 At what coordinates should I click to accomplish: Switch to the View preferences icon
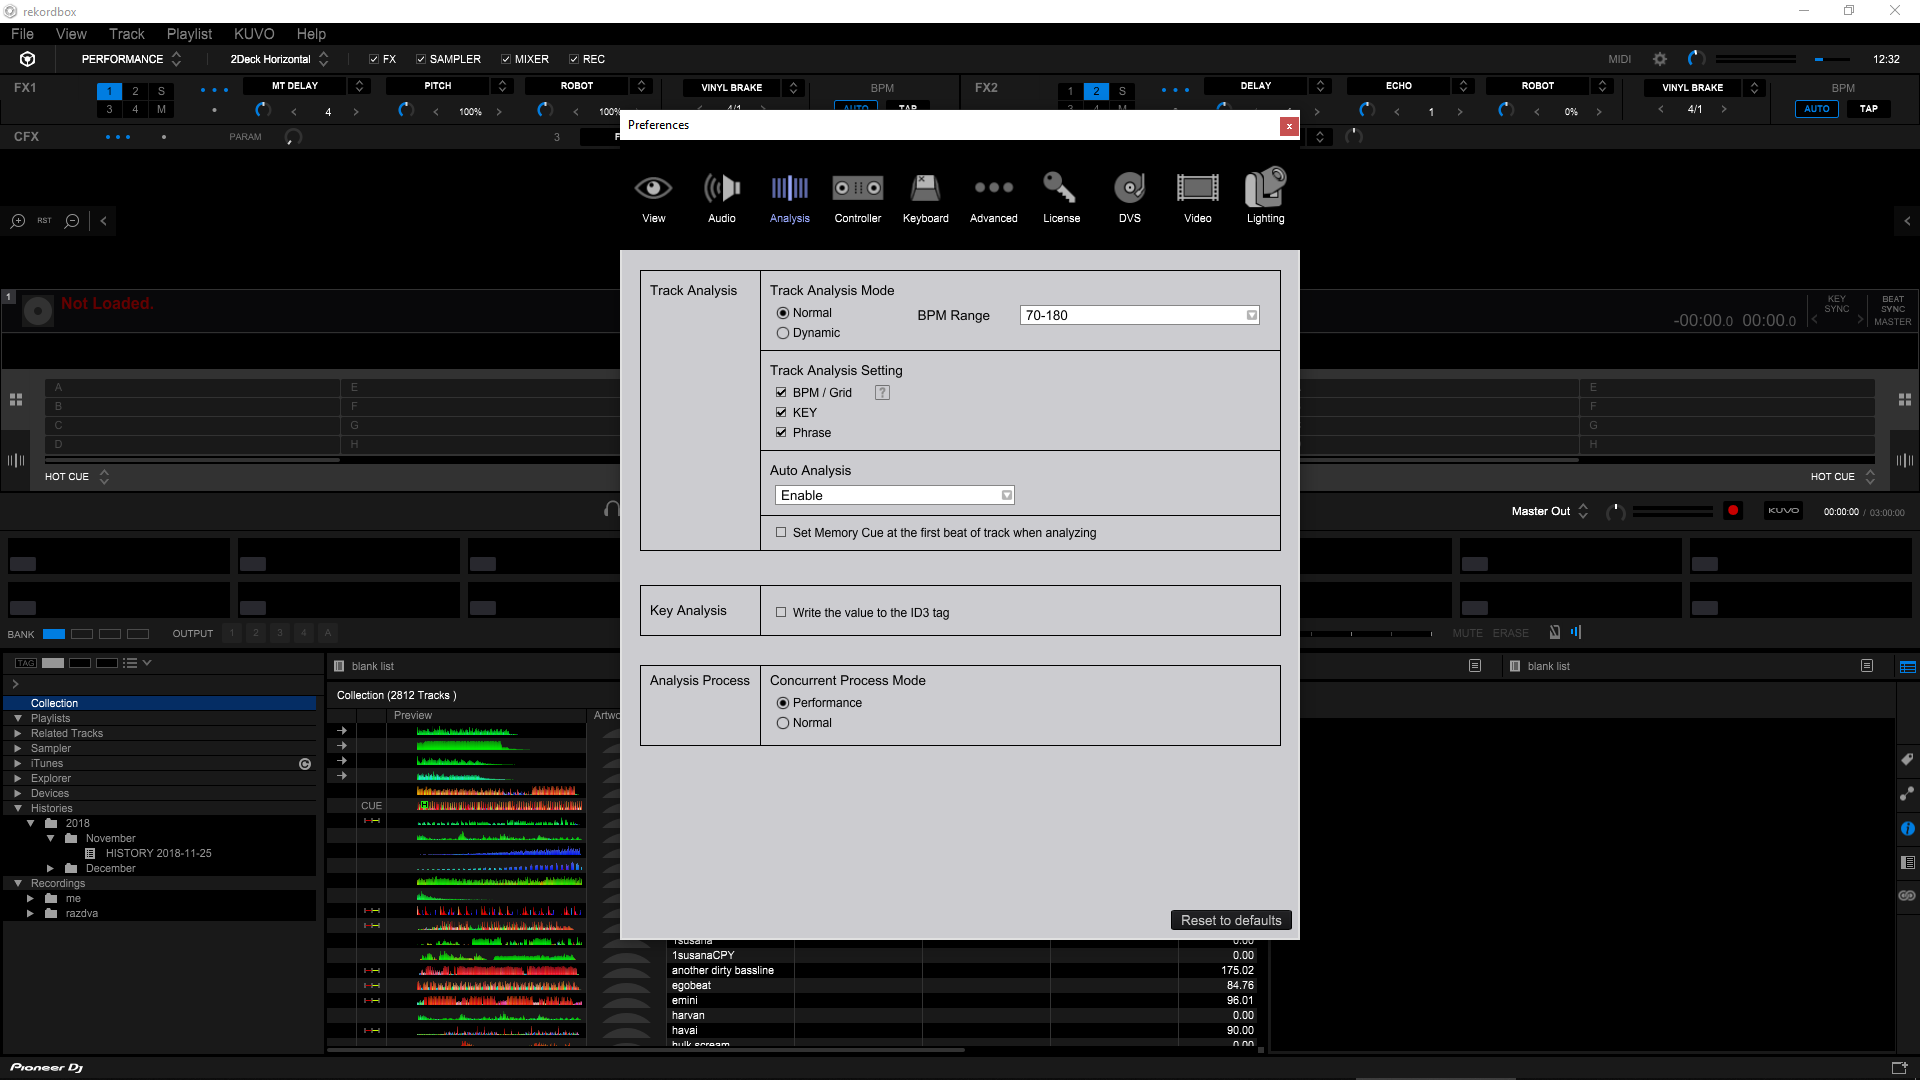653,196
